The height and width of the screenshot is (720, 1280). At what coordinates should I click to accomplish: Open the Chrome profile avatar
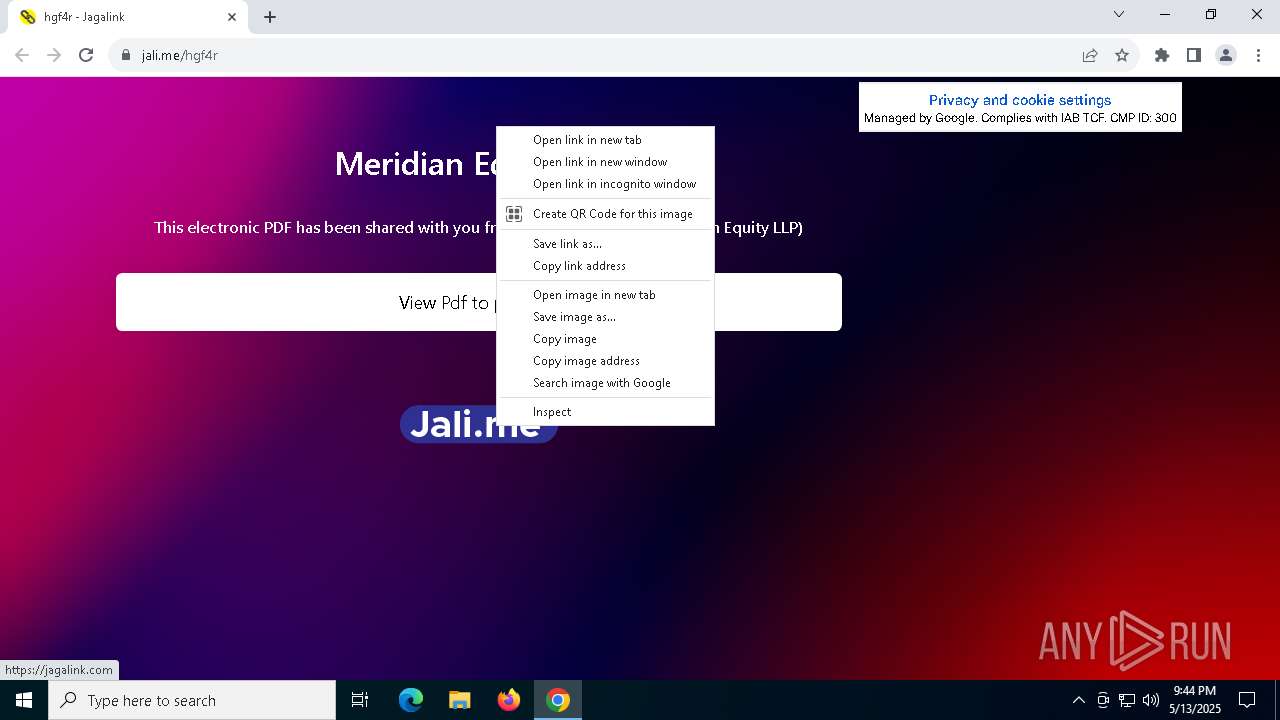point(1226,55)
